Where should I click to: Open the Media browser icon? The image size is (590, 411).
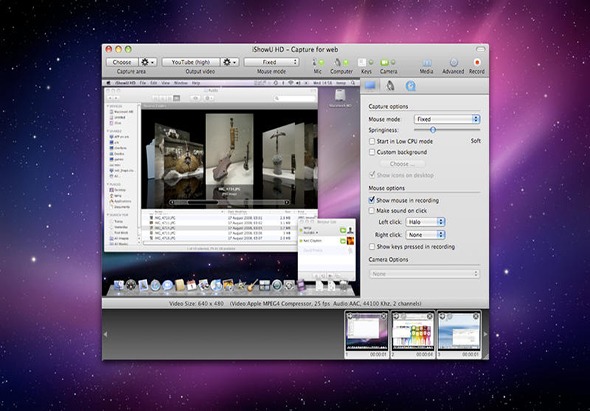pos(426,63)
